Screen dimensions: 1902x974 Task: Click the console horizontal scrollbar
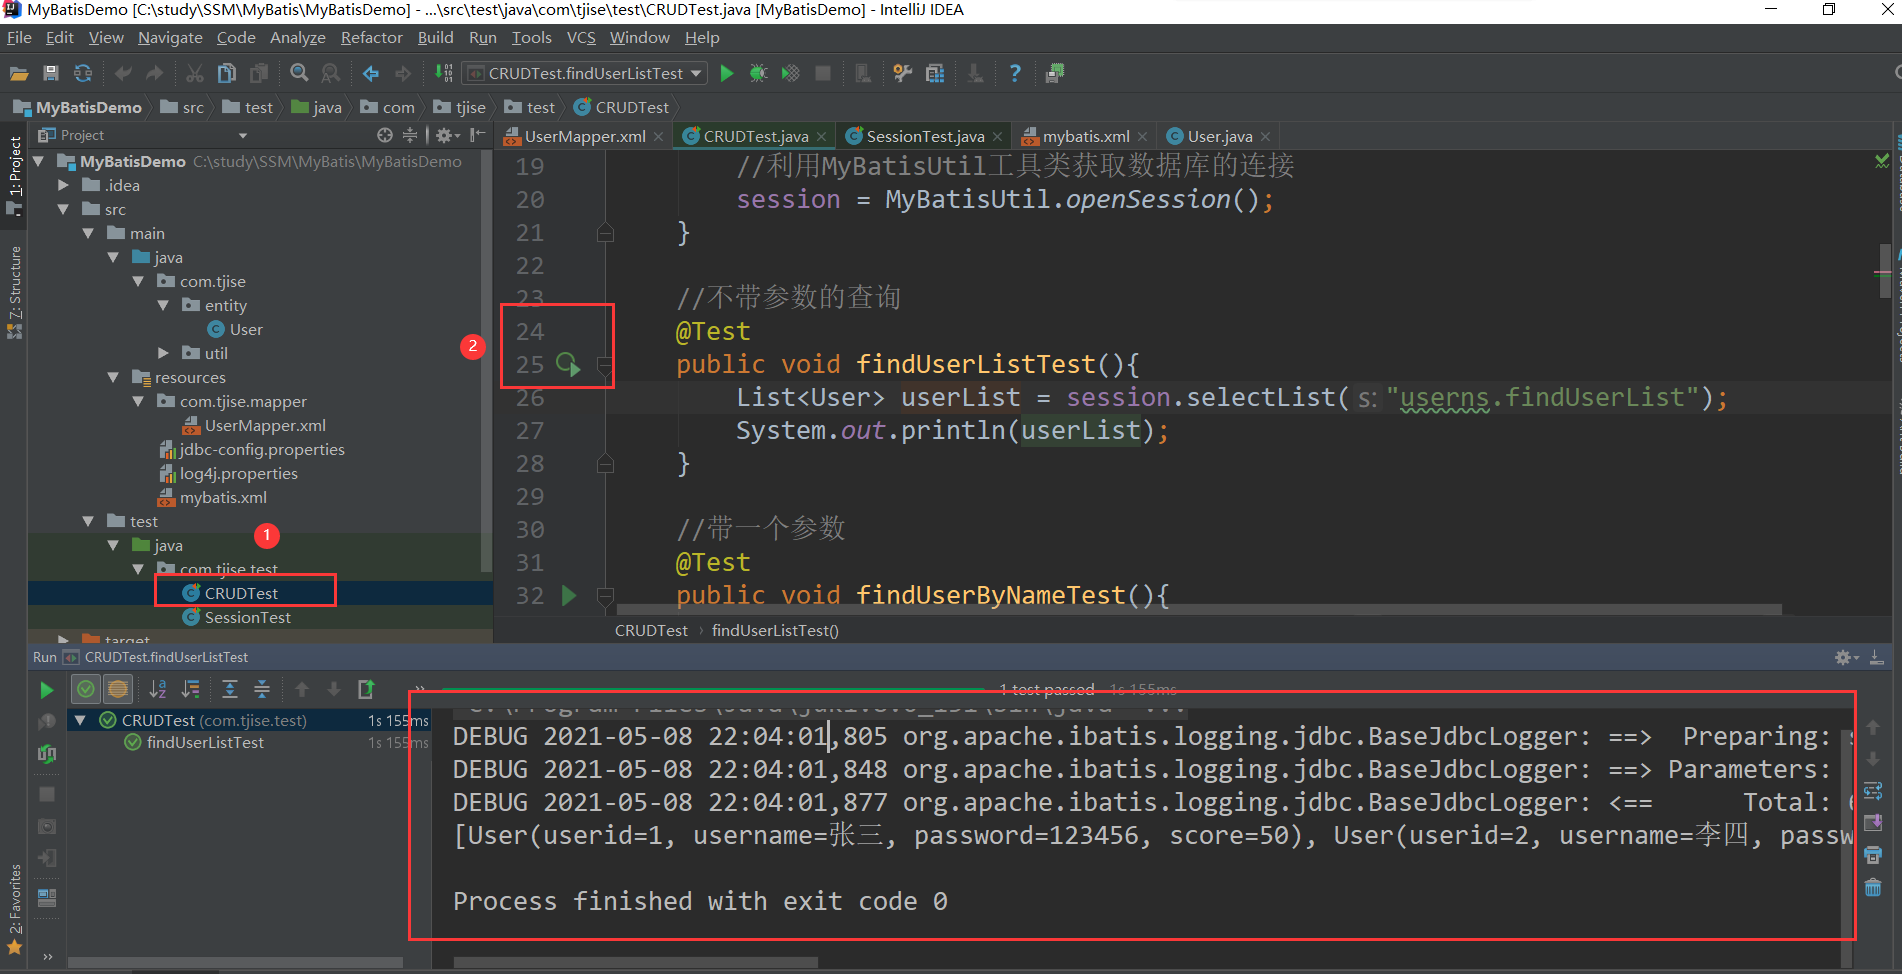635,962
